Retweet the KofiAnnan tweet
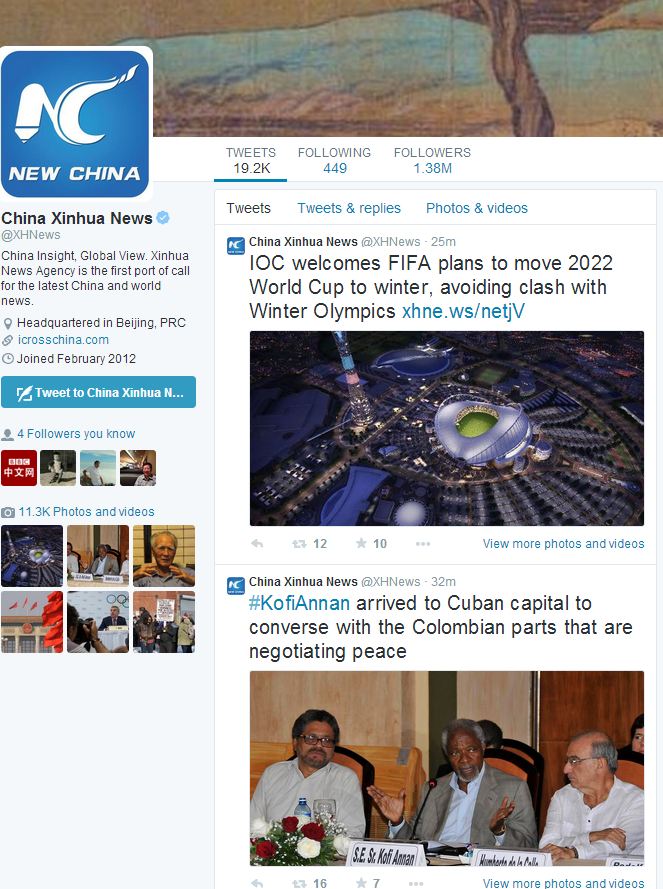The height and width of the screenshot is (889, 663). 309,883
